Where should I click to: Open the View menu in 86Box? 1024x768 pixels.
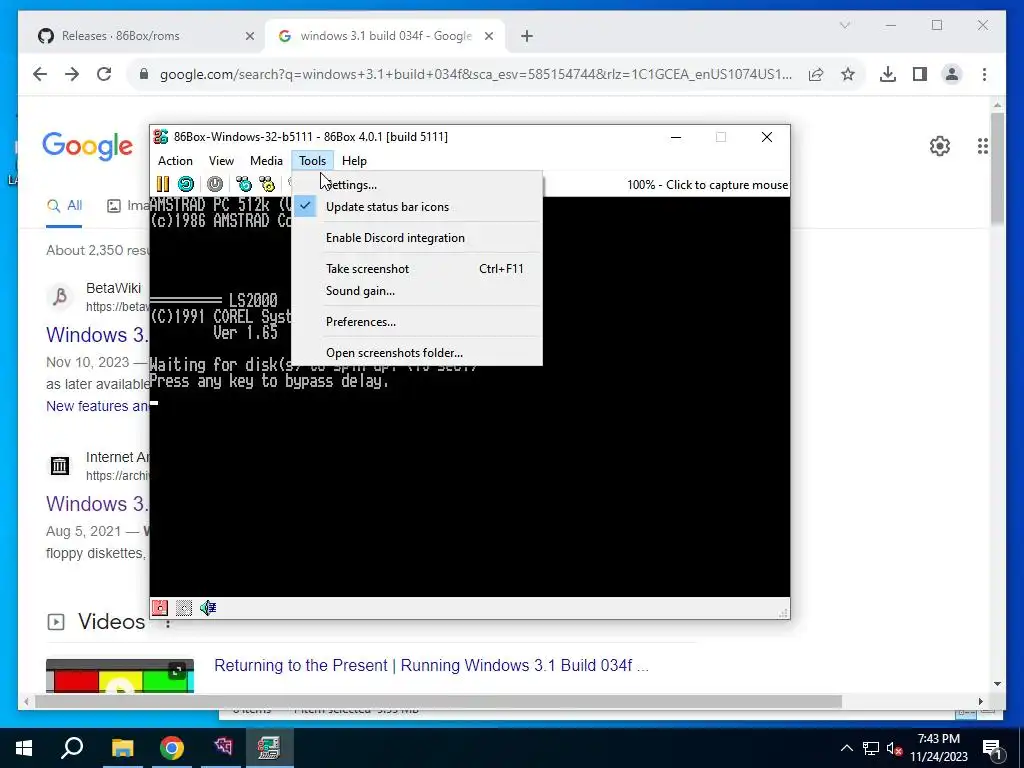tap(221, 161)
